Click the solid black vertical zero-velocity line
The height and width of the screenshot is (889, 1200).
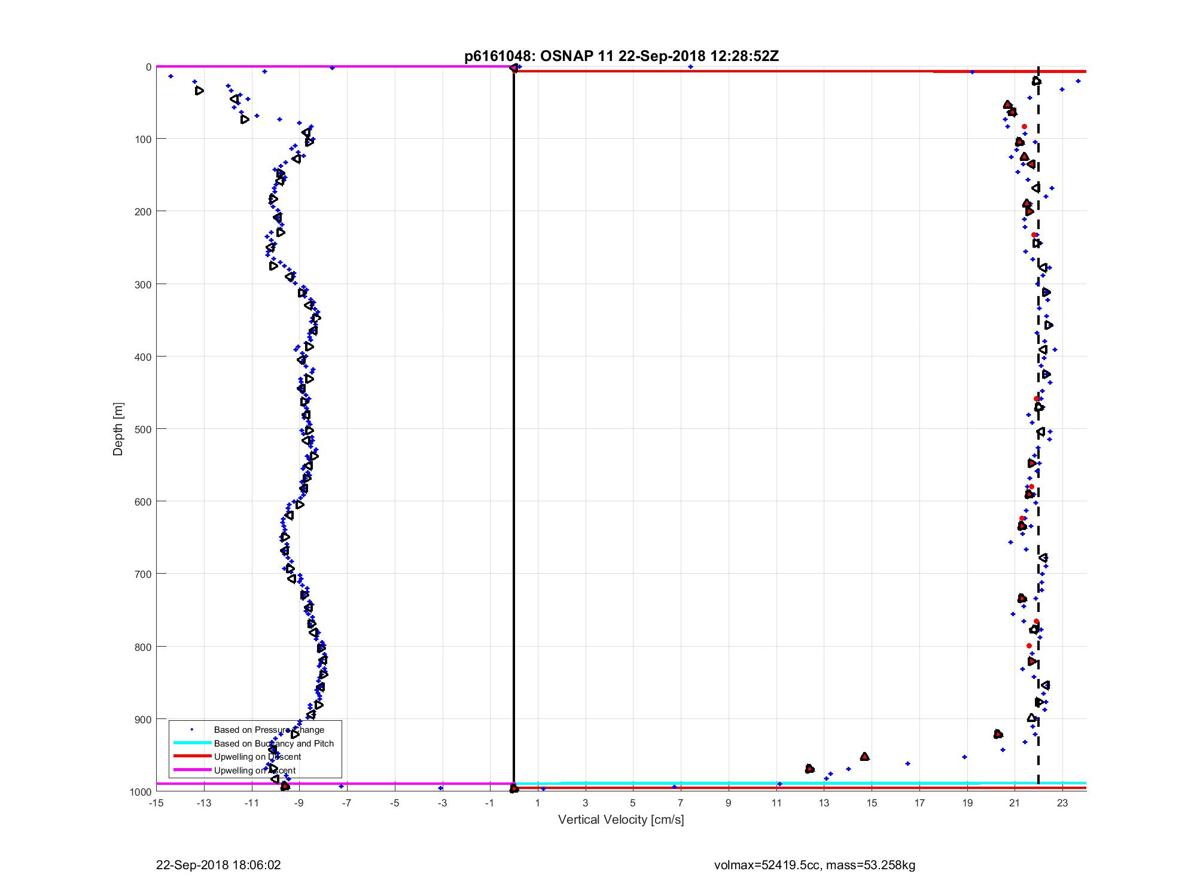pyautogui.click(x=514, y=428)
